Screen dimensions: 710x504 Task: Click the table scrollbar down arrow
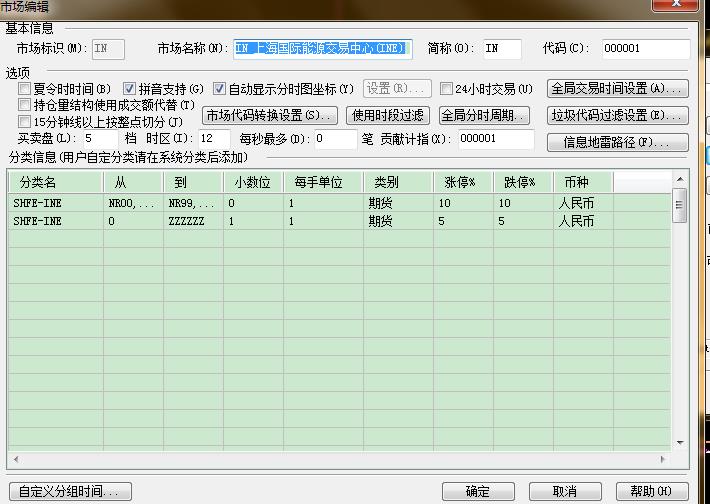tap(680, 442)
